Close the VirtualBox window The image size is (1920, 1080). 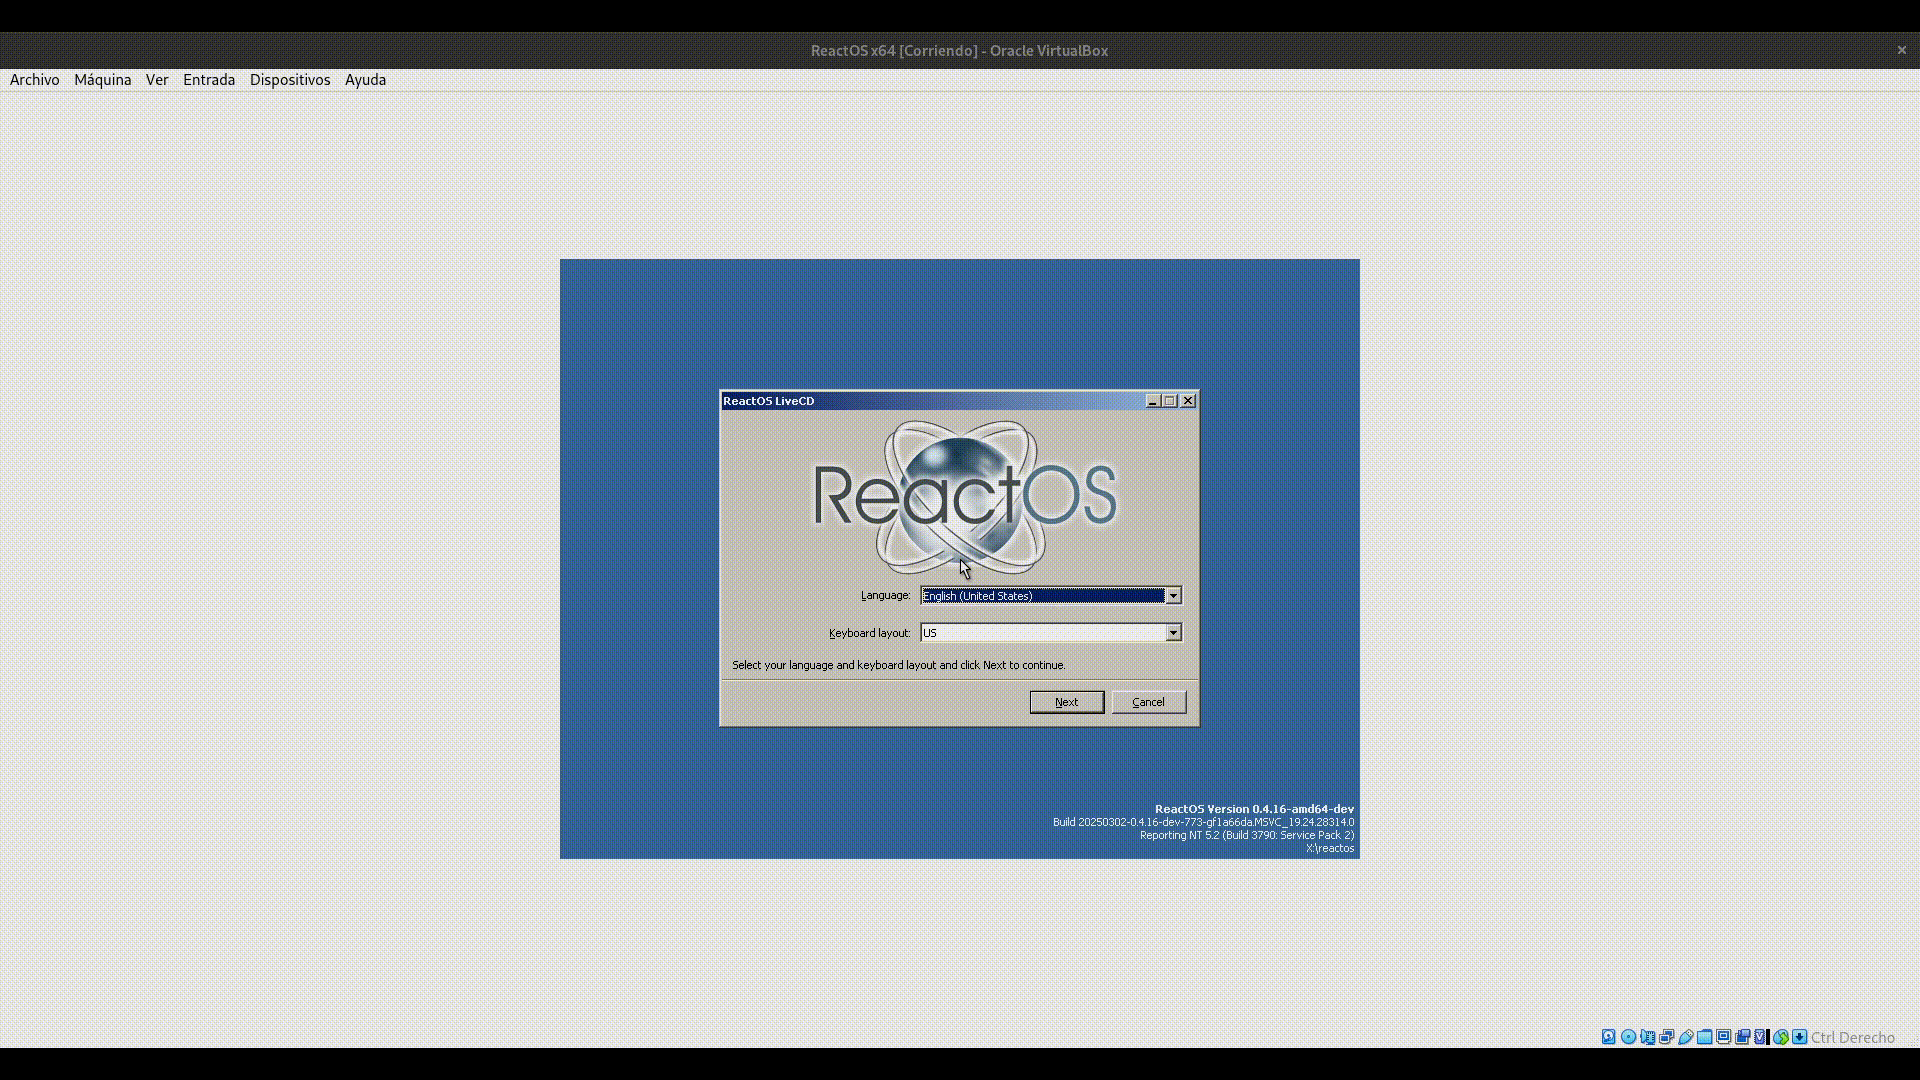tap(1902, 50)
